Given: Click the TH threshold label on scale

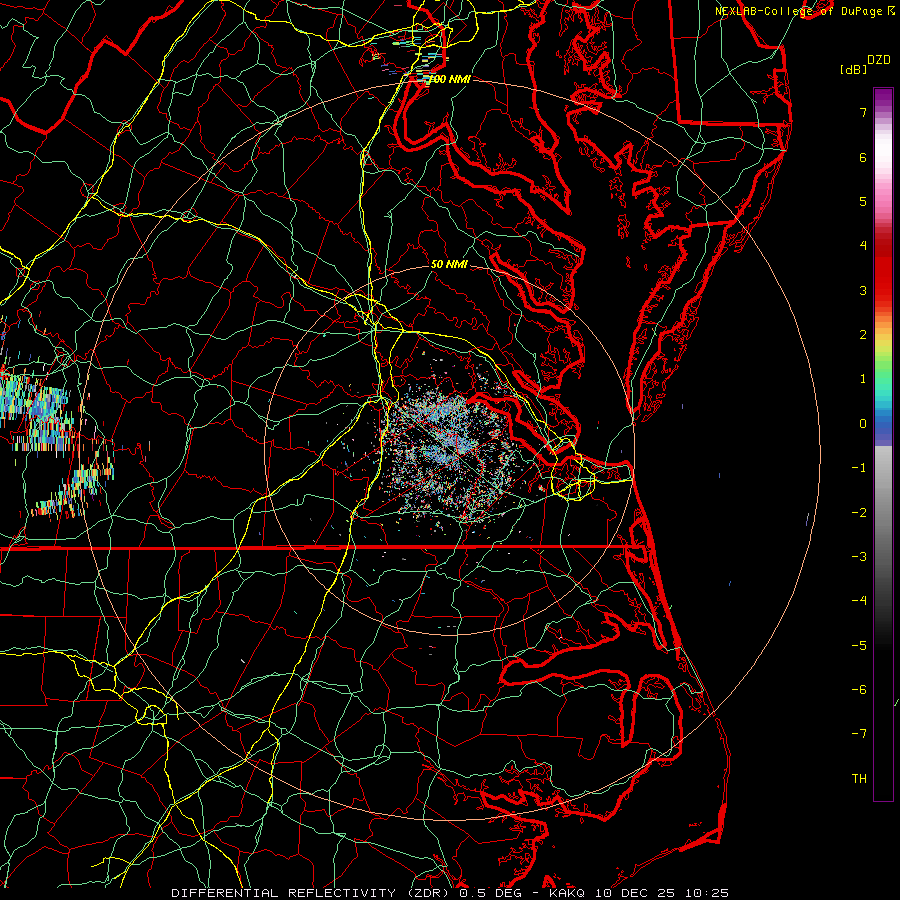Looking at the screenshot, I should click(859, 779).
